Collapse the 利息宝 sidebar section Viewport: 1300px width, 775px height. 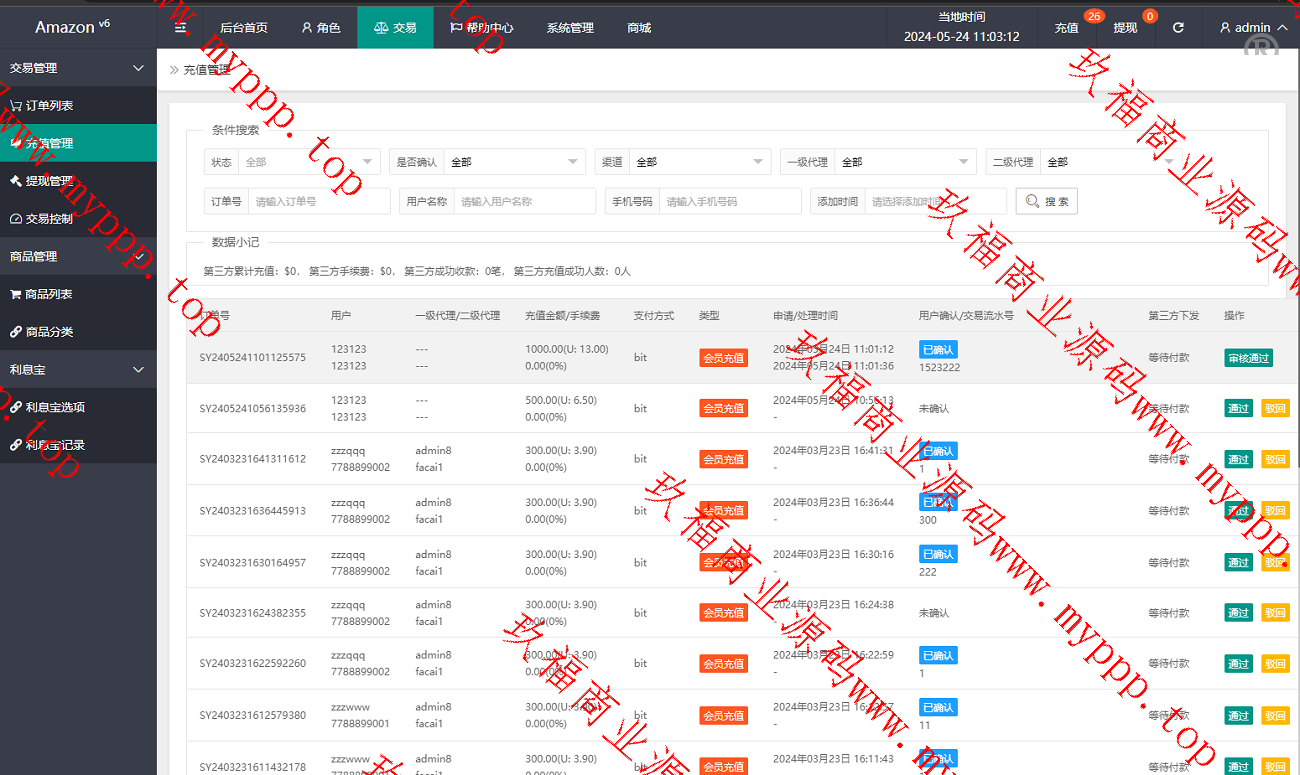(x=138, y=370)
